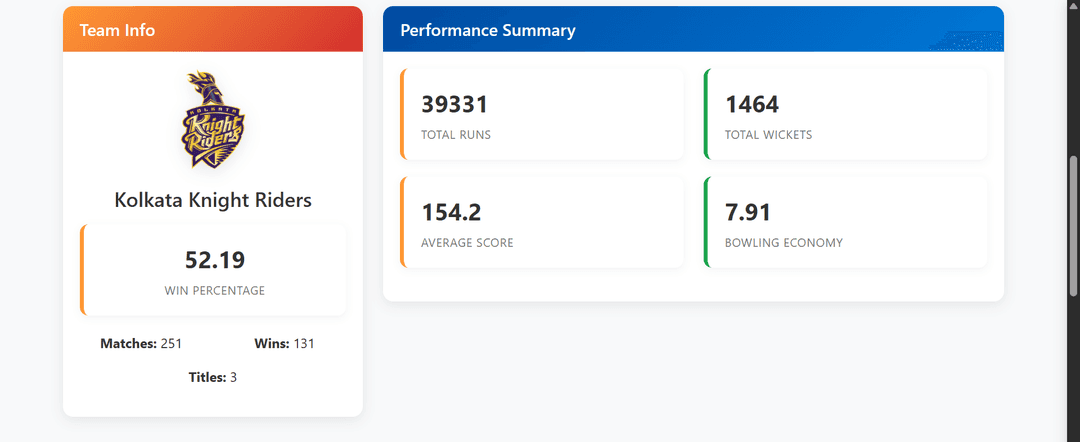Open the Bowling Economy card
Image resolution: width=1080 pixels, height=442 pixels.
(846, 222)
